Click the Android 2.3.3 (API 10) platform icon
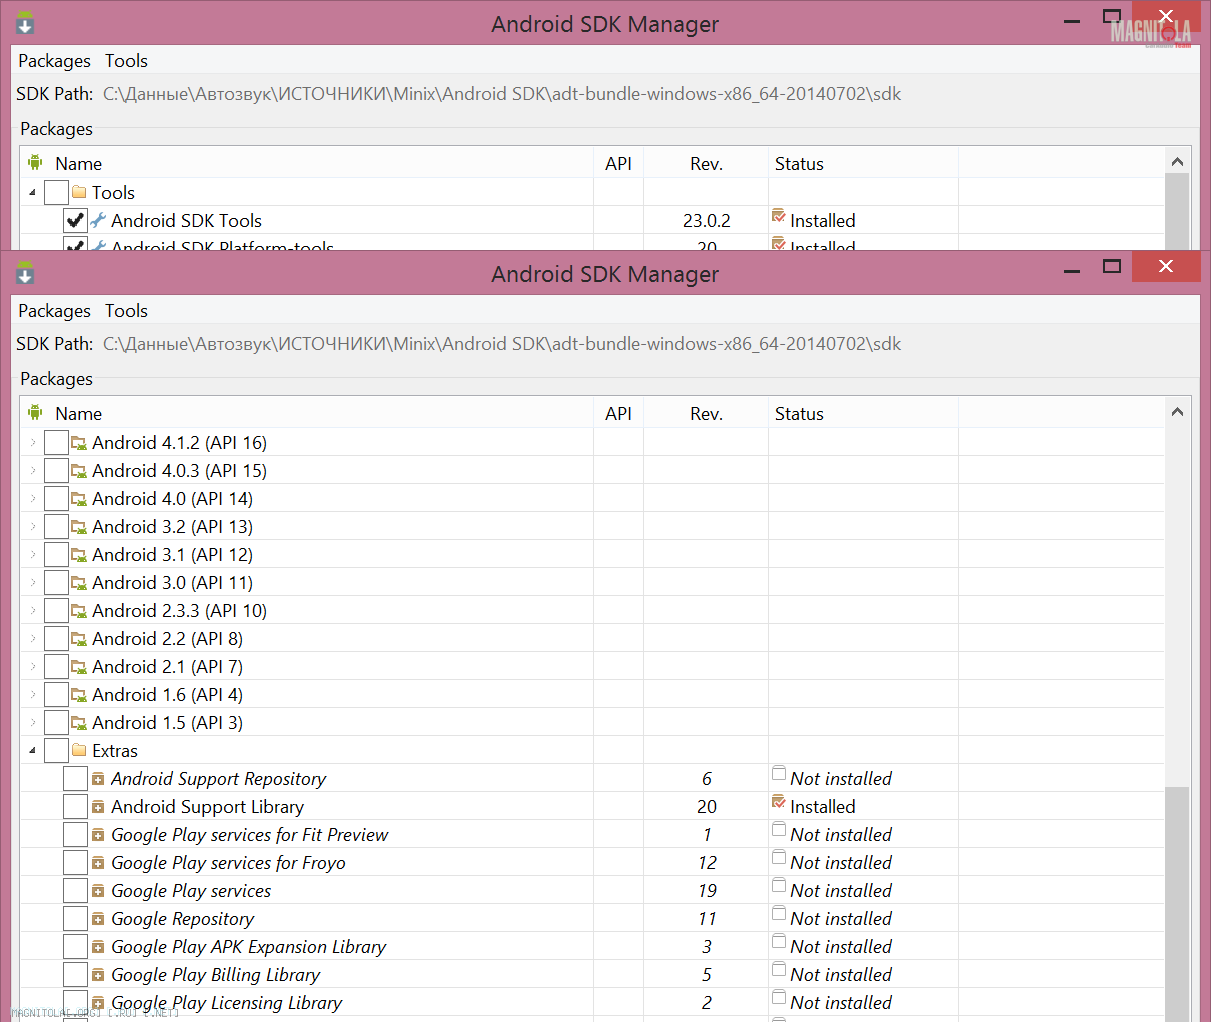Viewport: 1211px width, 1022px height. pos(79,611)
